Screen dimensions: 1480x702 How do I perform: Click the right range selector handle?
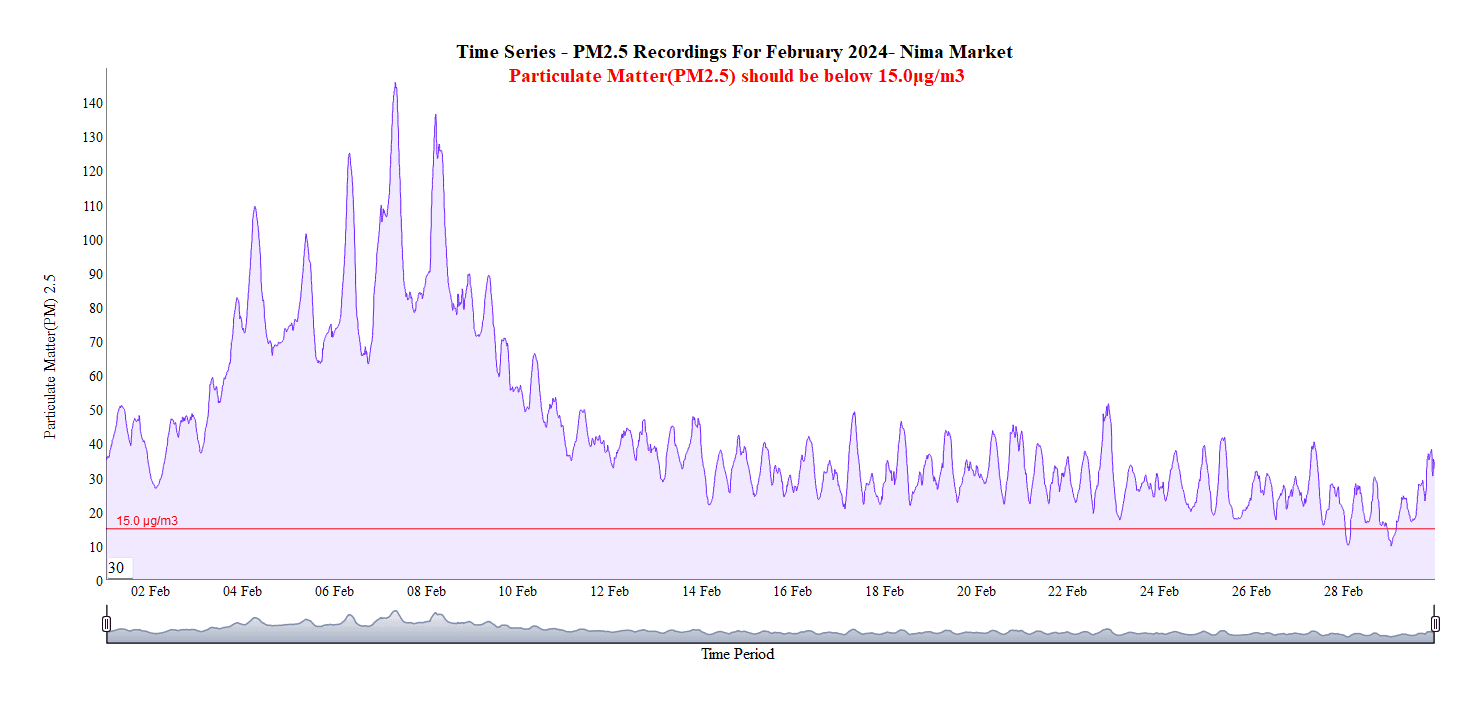pyautogui.click(x=1435, y=624)
